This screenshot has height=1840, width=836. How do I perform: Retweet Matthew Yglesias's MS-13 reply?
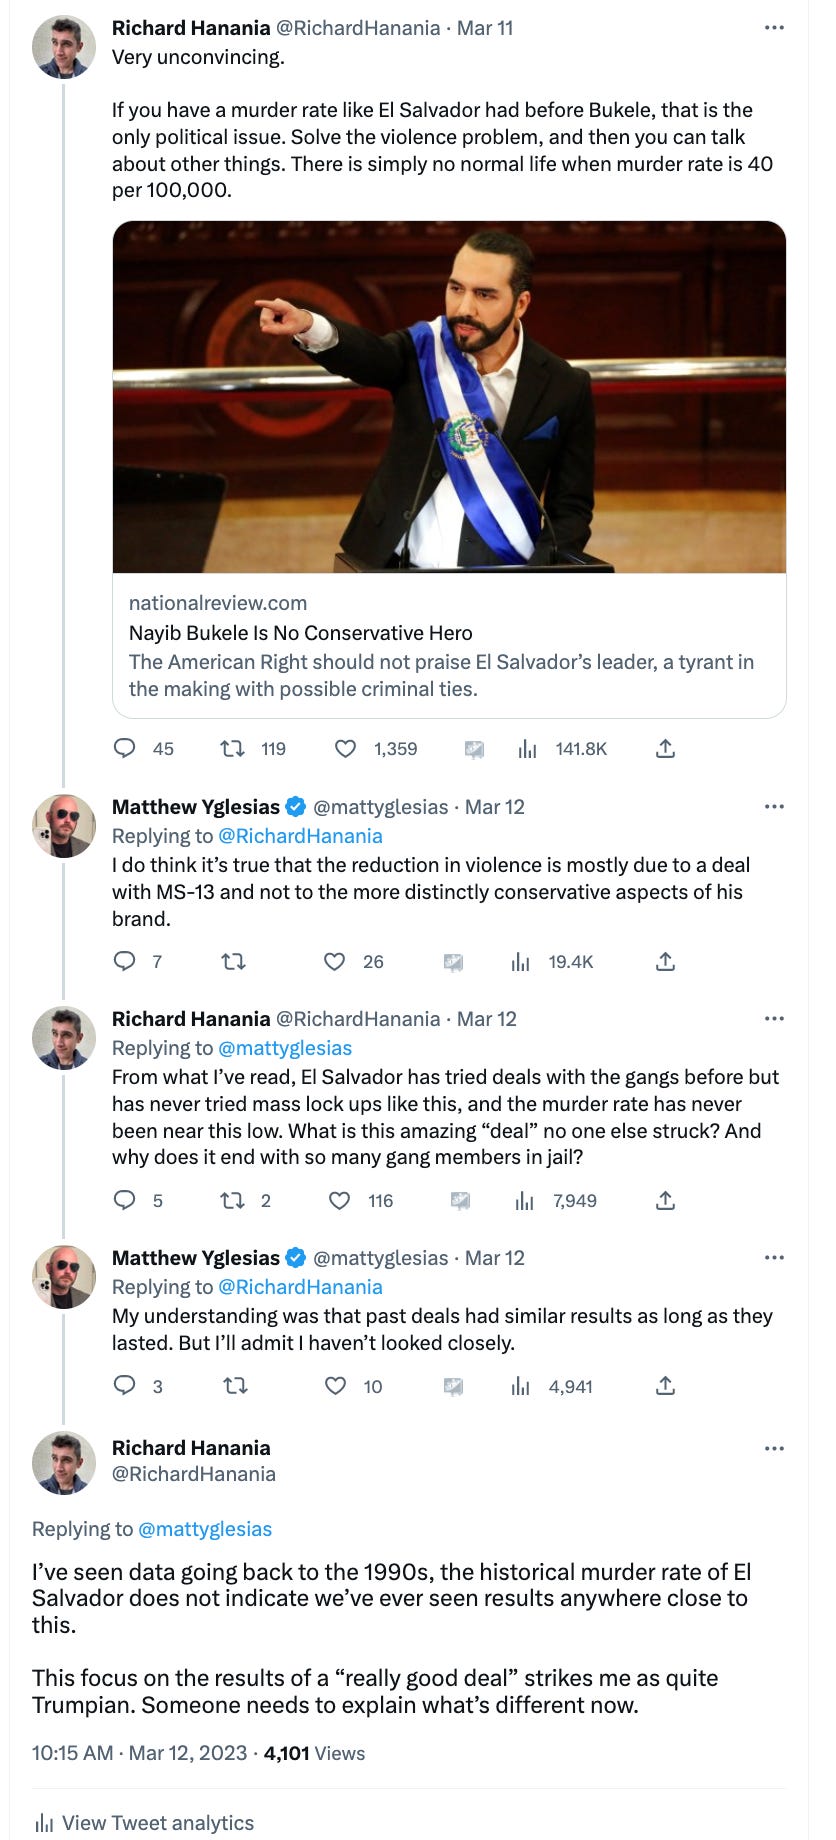[x=234, y=961]
